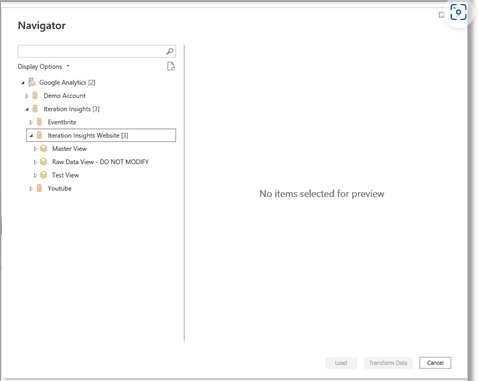The image size is (478, 381).
Task: Click the window maximize square icon
Action: pos(441,15)
